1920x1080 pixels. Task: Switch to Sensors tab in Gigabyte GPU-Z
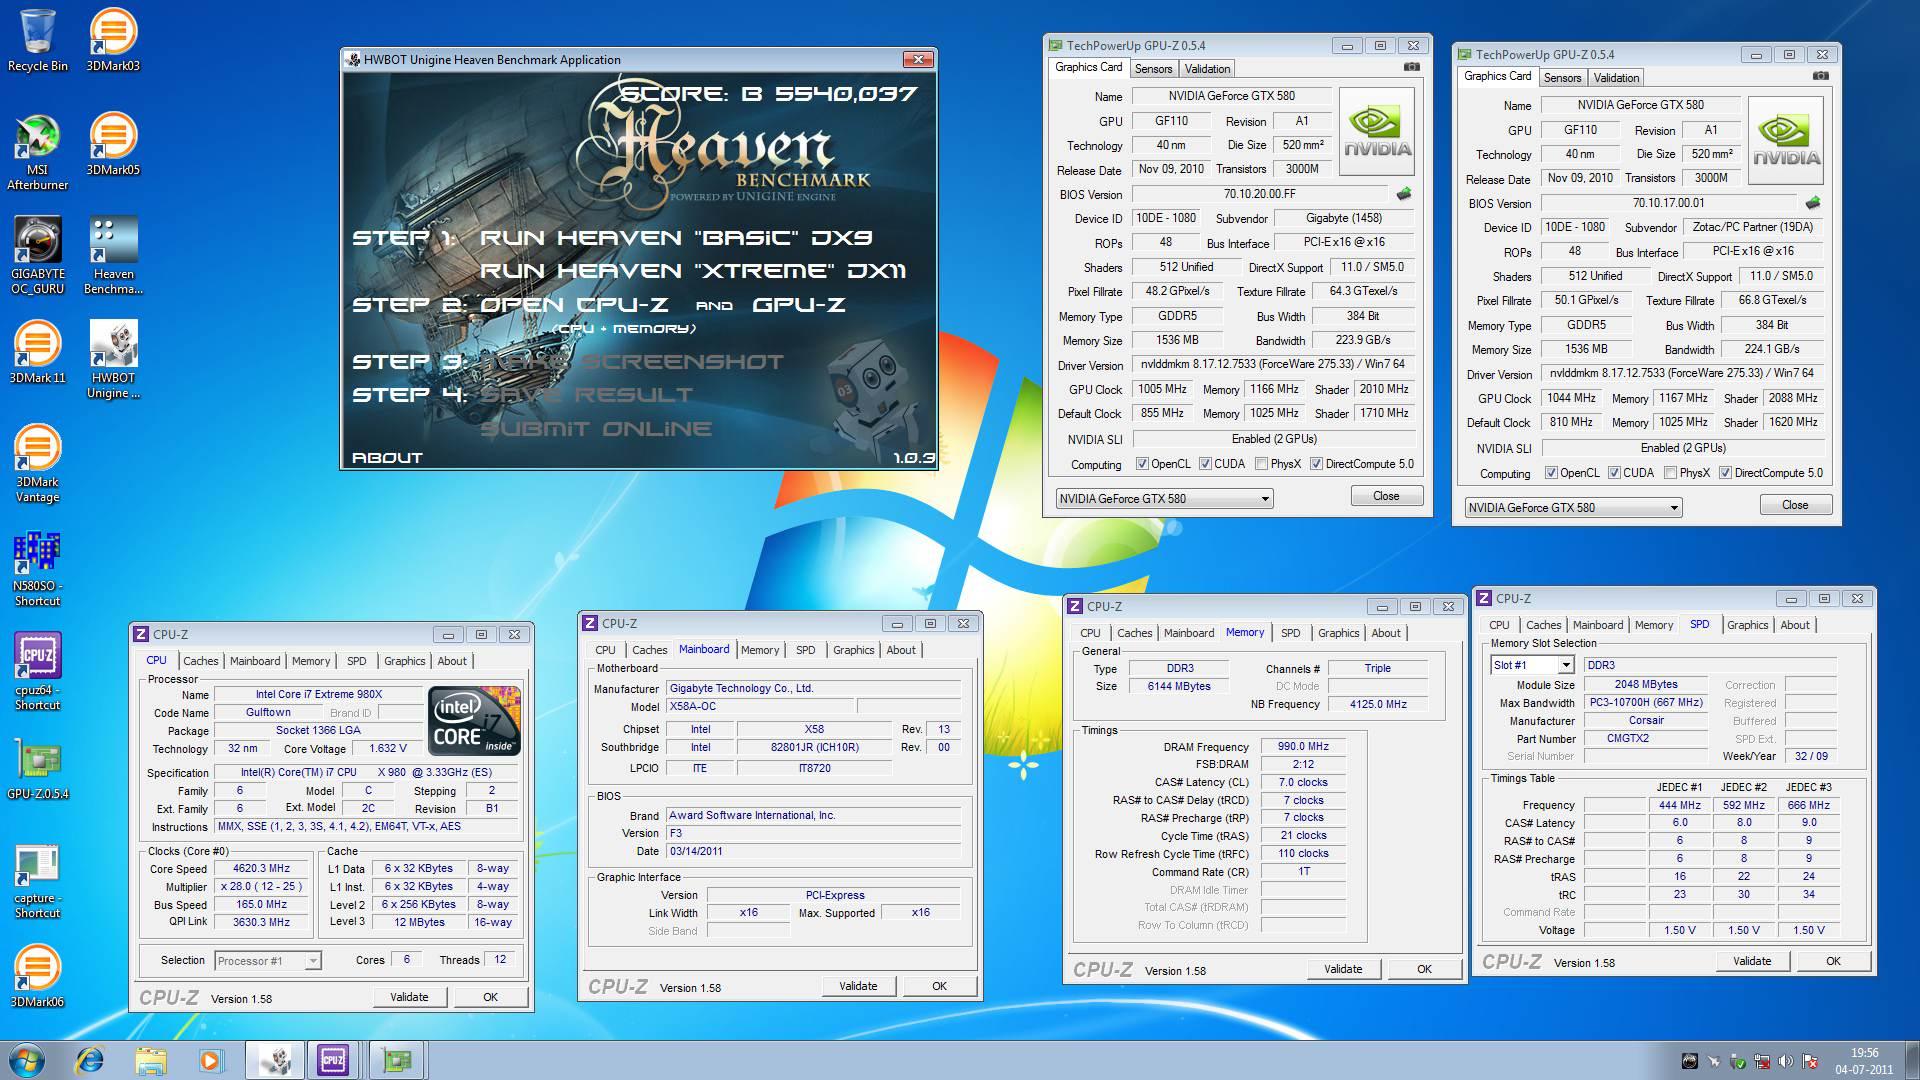(1153, 69)
